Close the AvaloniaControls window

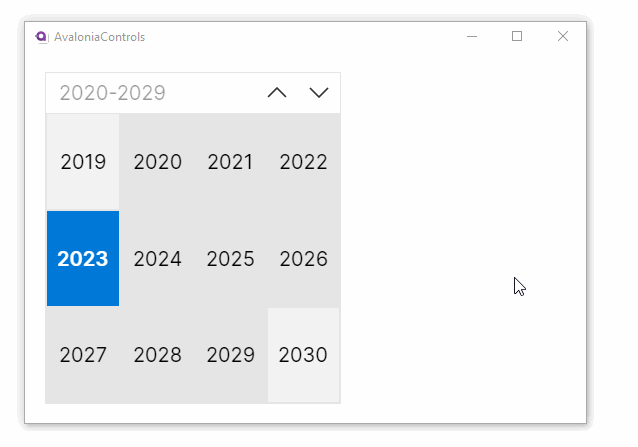[x=563, y=37]
